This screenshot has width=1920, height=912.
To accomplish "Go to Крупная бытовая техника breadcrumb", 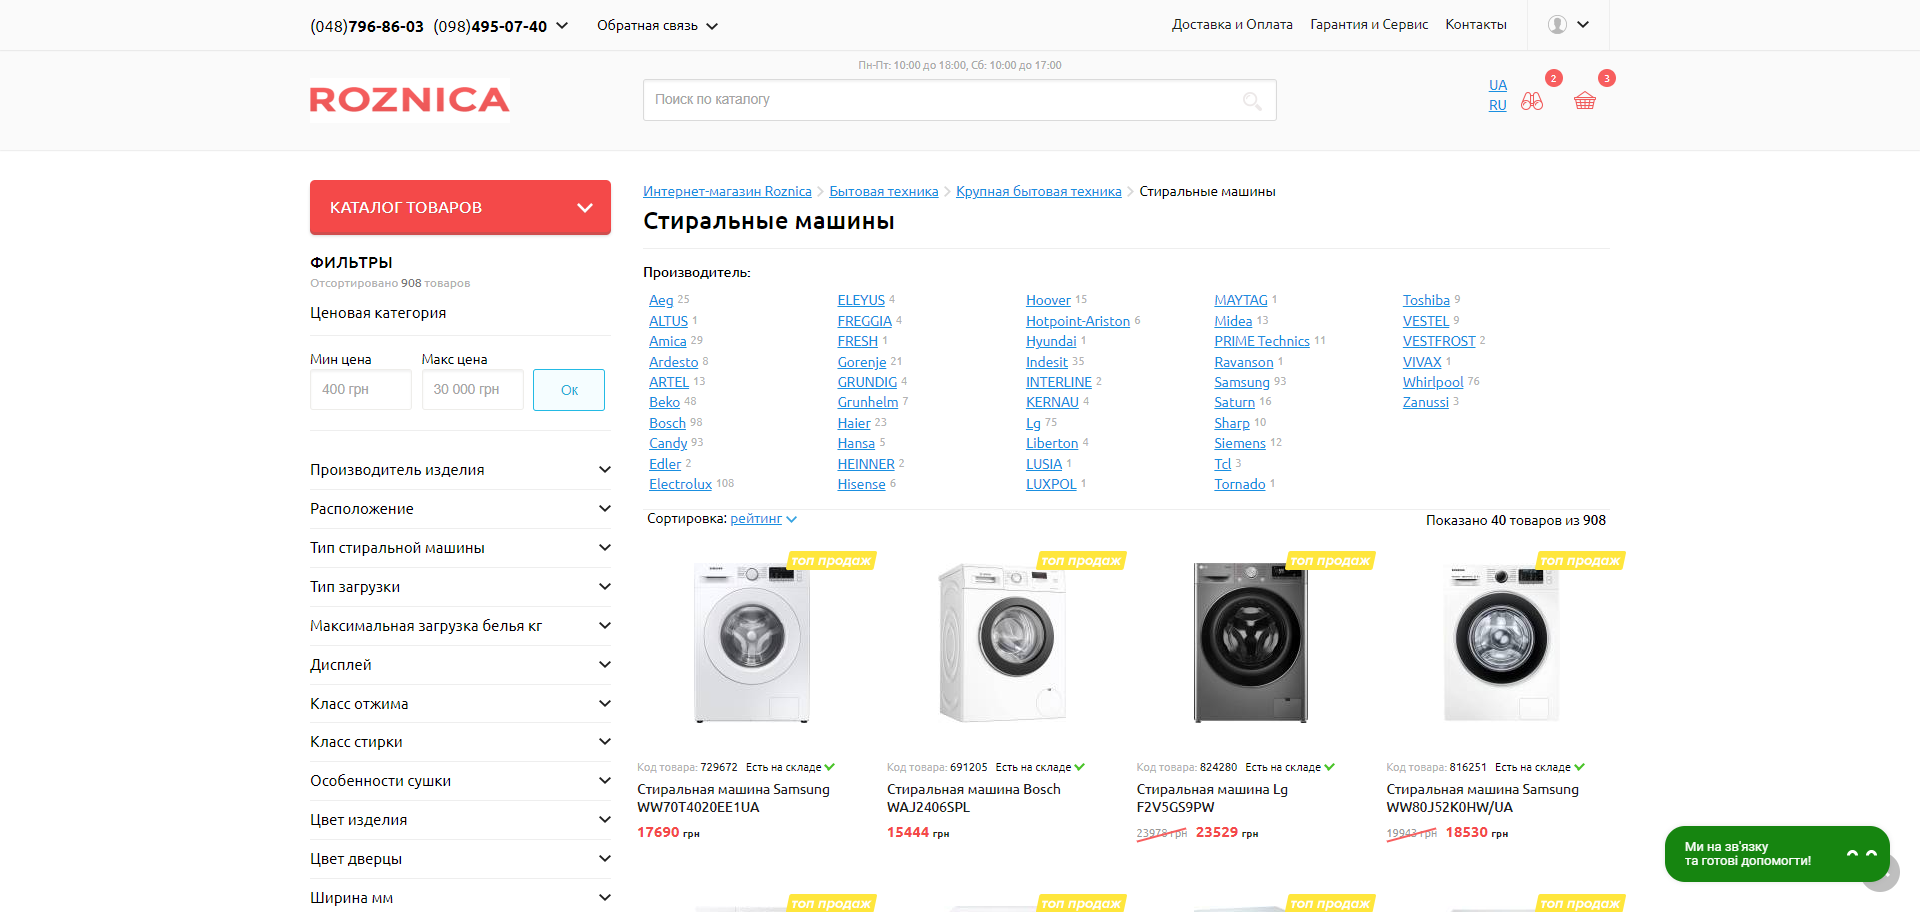I will pos(1039,192).
